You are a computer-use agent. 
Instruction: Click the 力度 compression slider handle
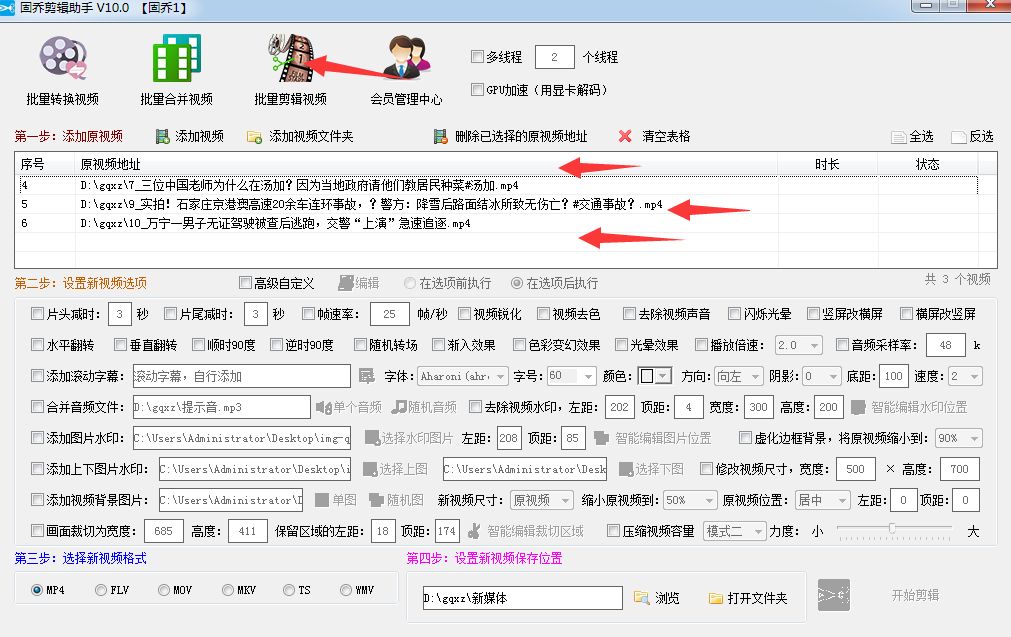(x=892, y=528)
